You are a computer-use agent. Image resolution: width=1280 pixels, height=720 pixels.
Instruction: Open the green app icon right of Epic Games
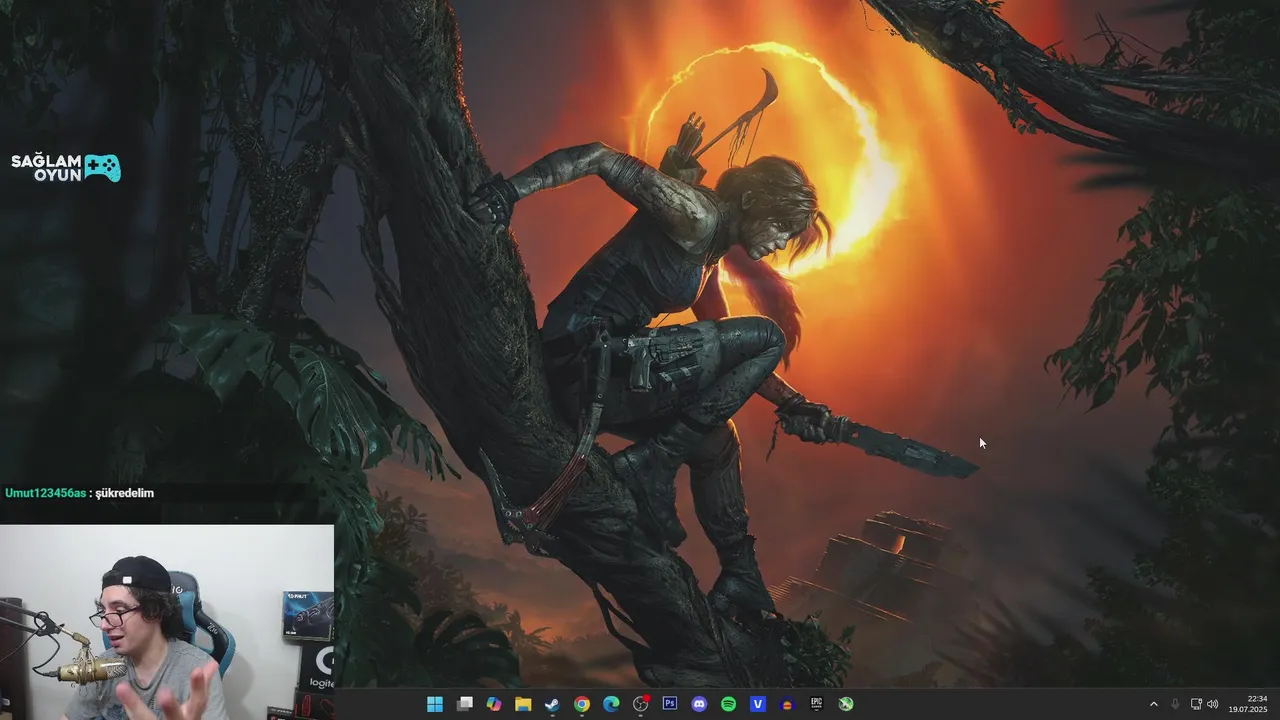click(846, 704)
